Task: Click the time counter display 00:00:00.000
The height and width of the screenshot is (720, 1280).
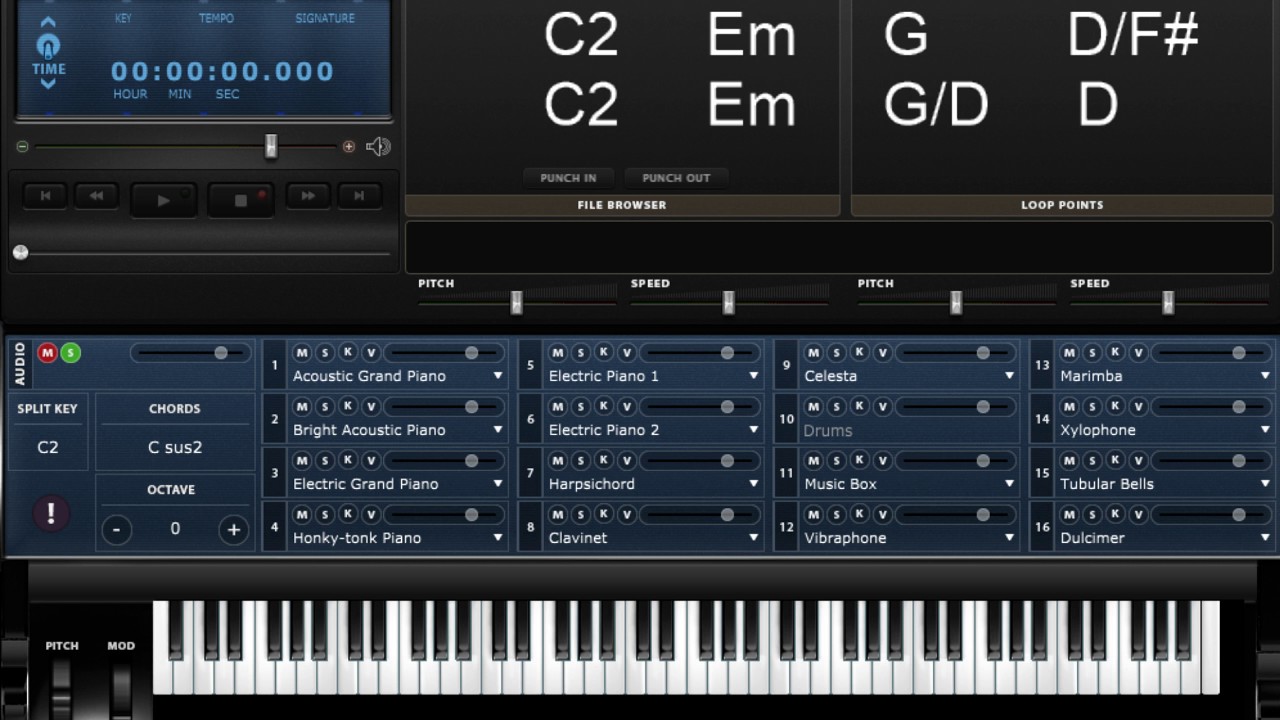Action: (222, 71)
